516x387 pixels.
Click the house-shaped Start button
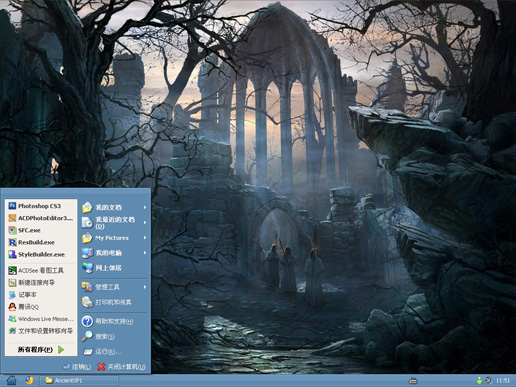(11, 380)
